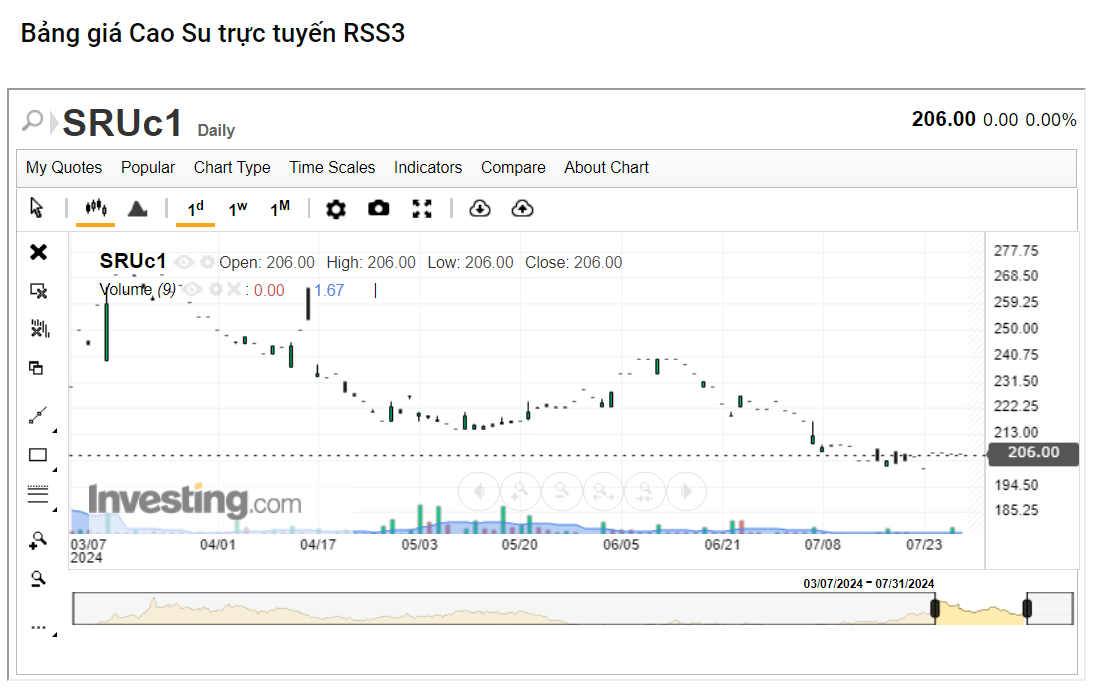Toggle fullscreen chart mode
Viewport: 1095px width, 689px height.
click(x=422, y=208)
